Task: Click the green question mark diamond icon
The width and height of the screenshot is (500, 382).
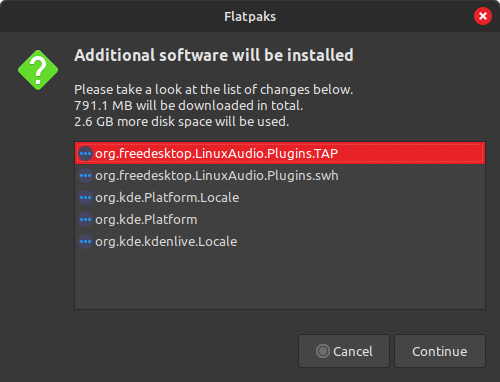Action: click(x=38, y=70)
